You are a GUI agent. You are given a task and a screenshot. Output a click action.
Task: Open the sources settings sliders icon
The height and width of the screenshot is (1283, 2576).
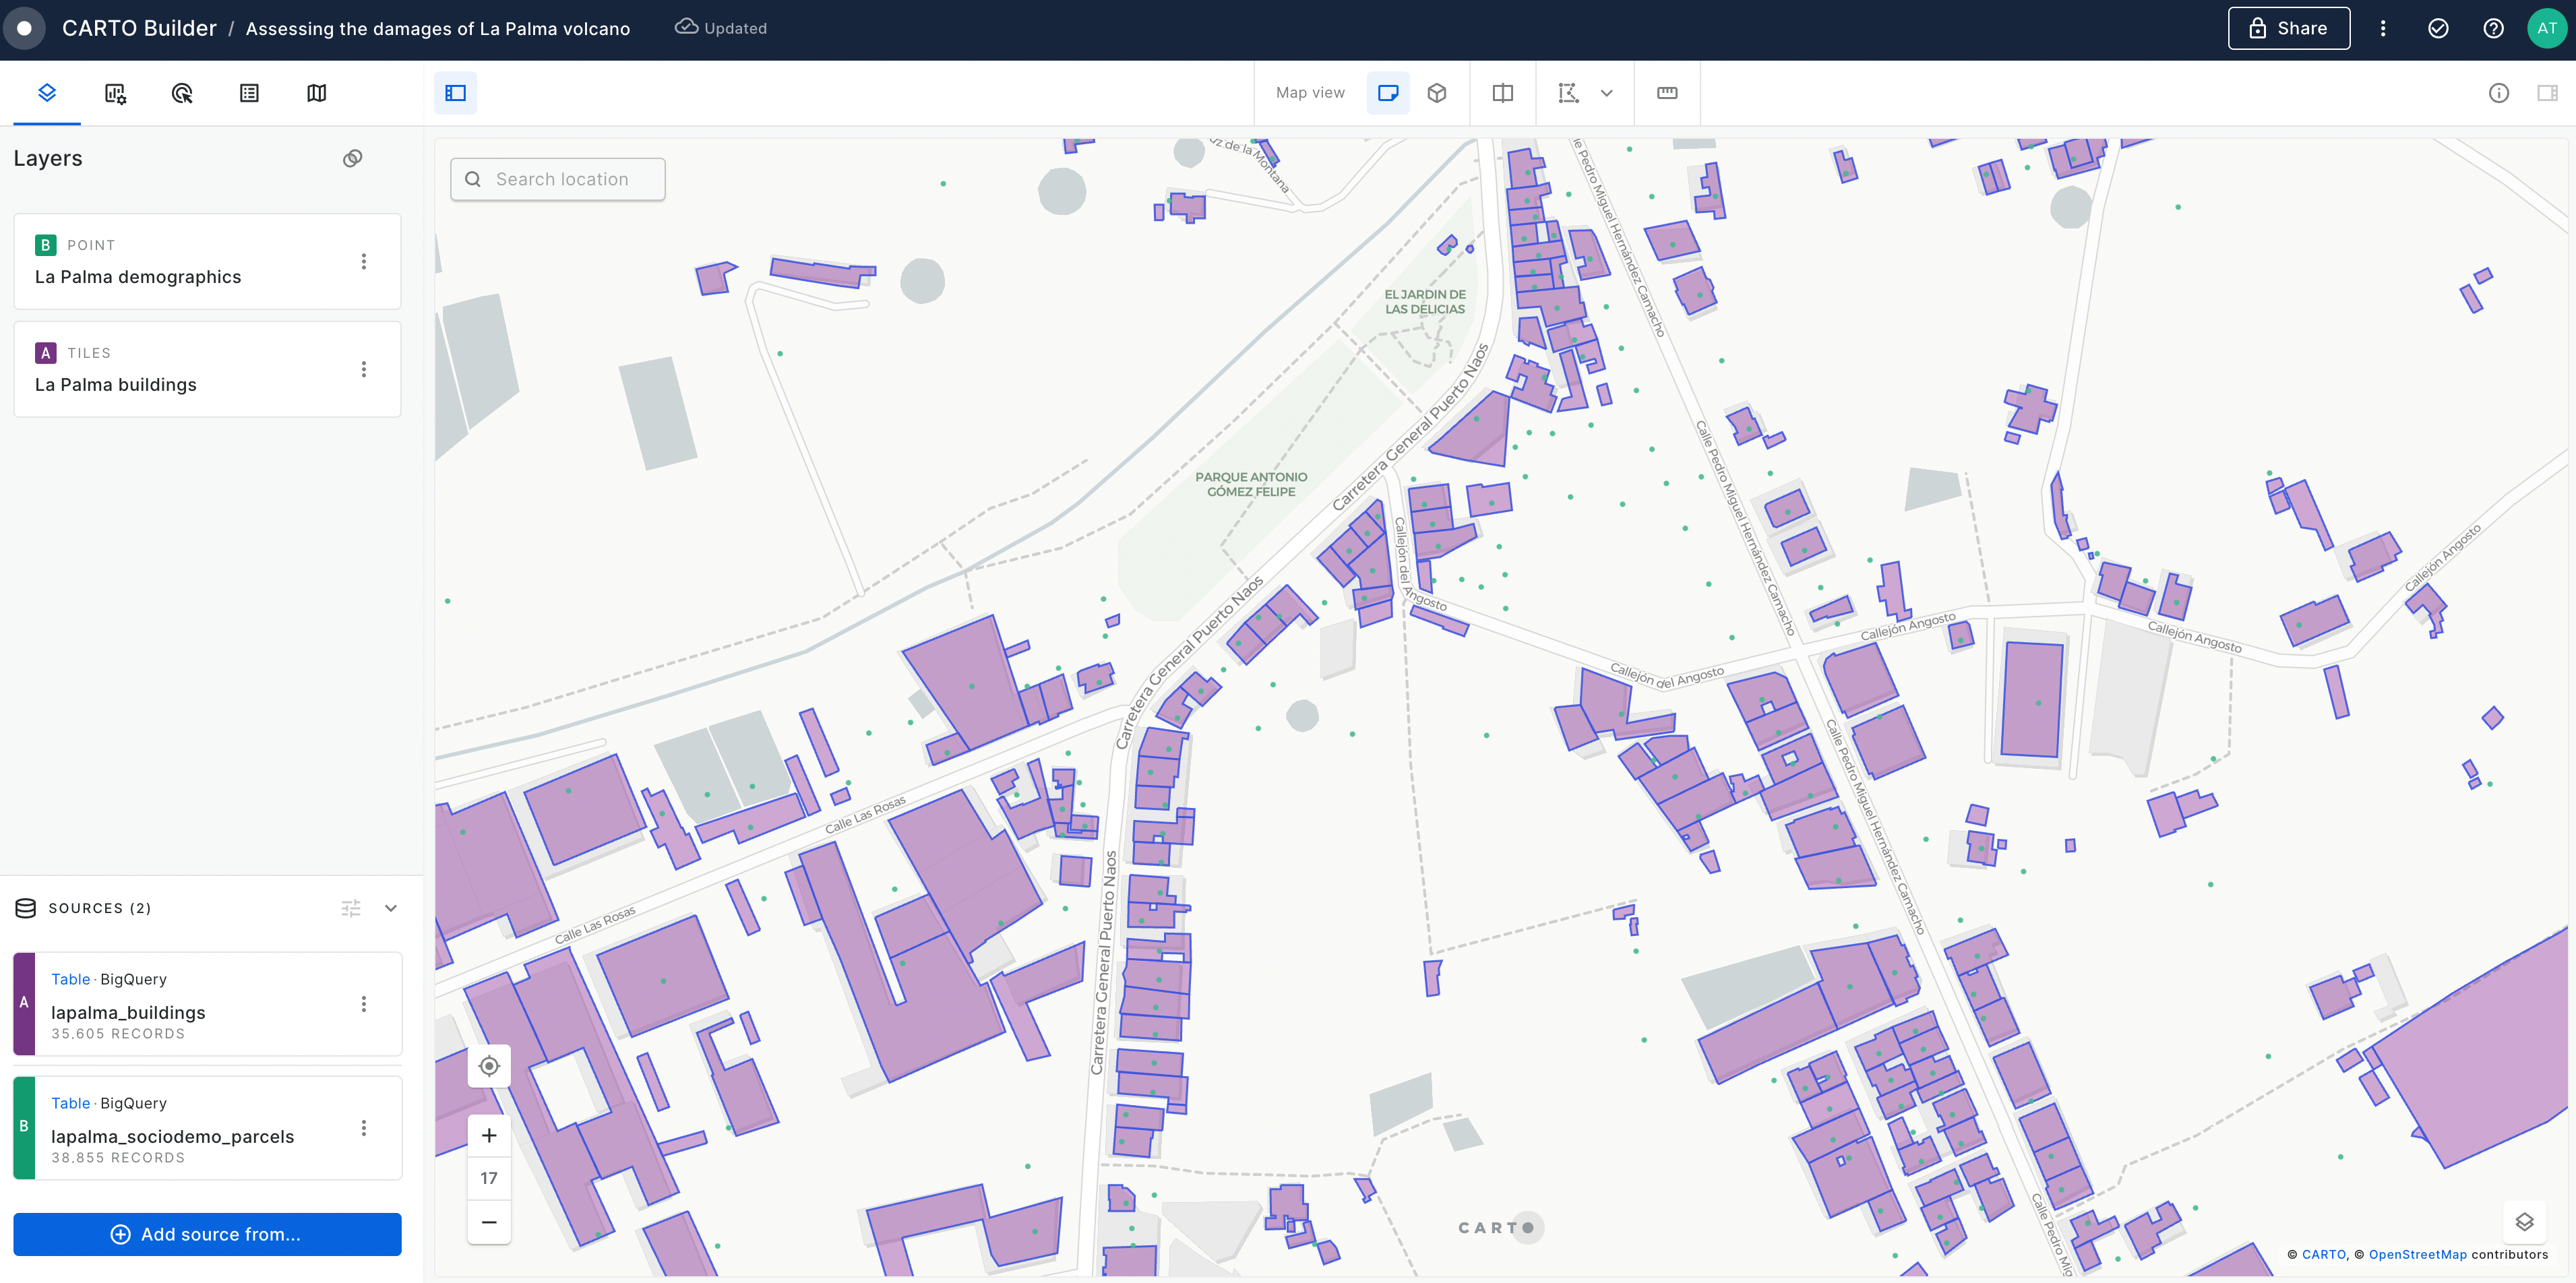[351, 908]
